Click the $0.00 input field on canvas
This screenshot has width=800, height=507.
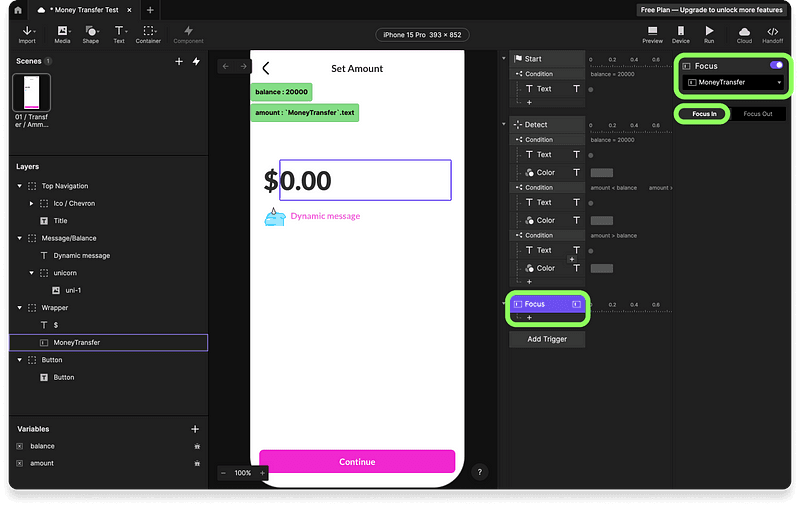point(365,180)
